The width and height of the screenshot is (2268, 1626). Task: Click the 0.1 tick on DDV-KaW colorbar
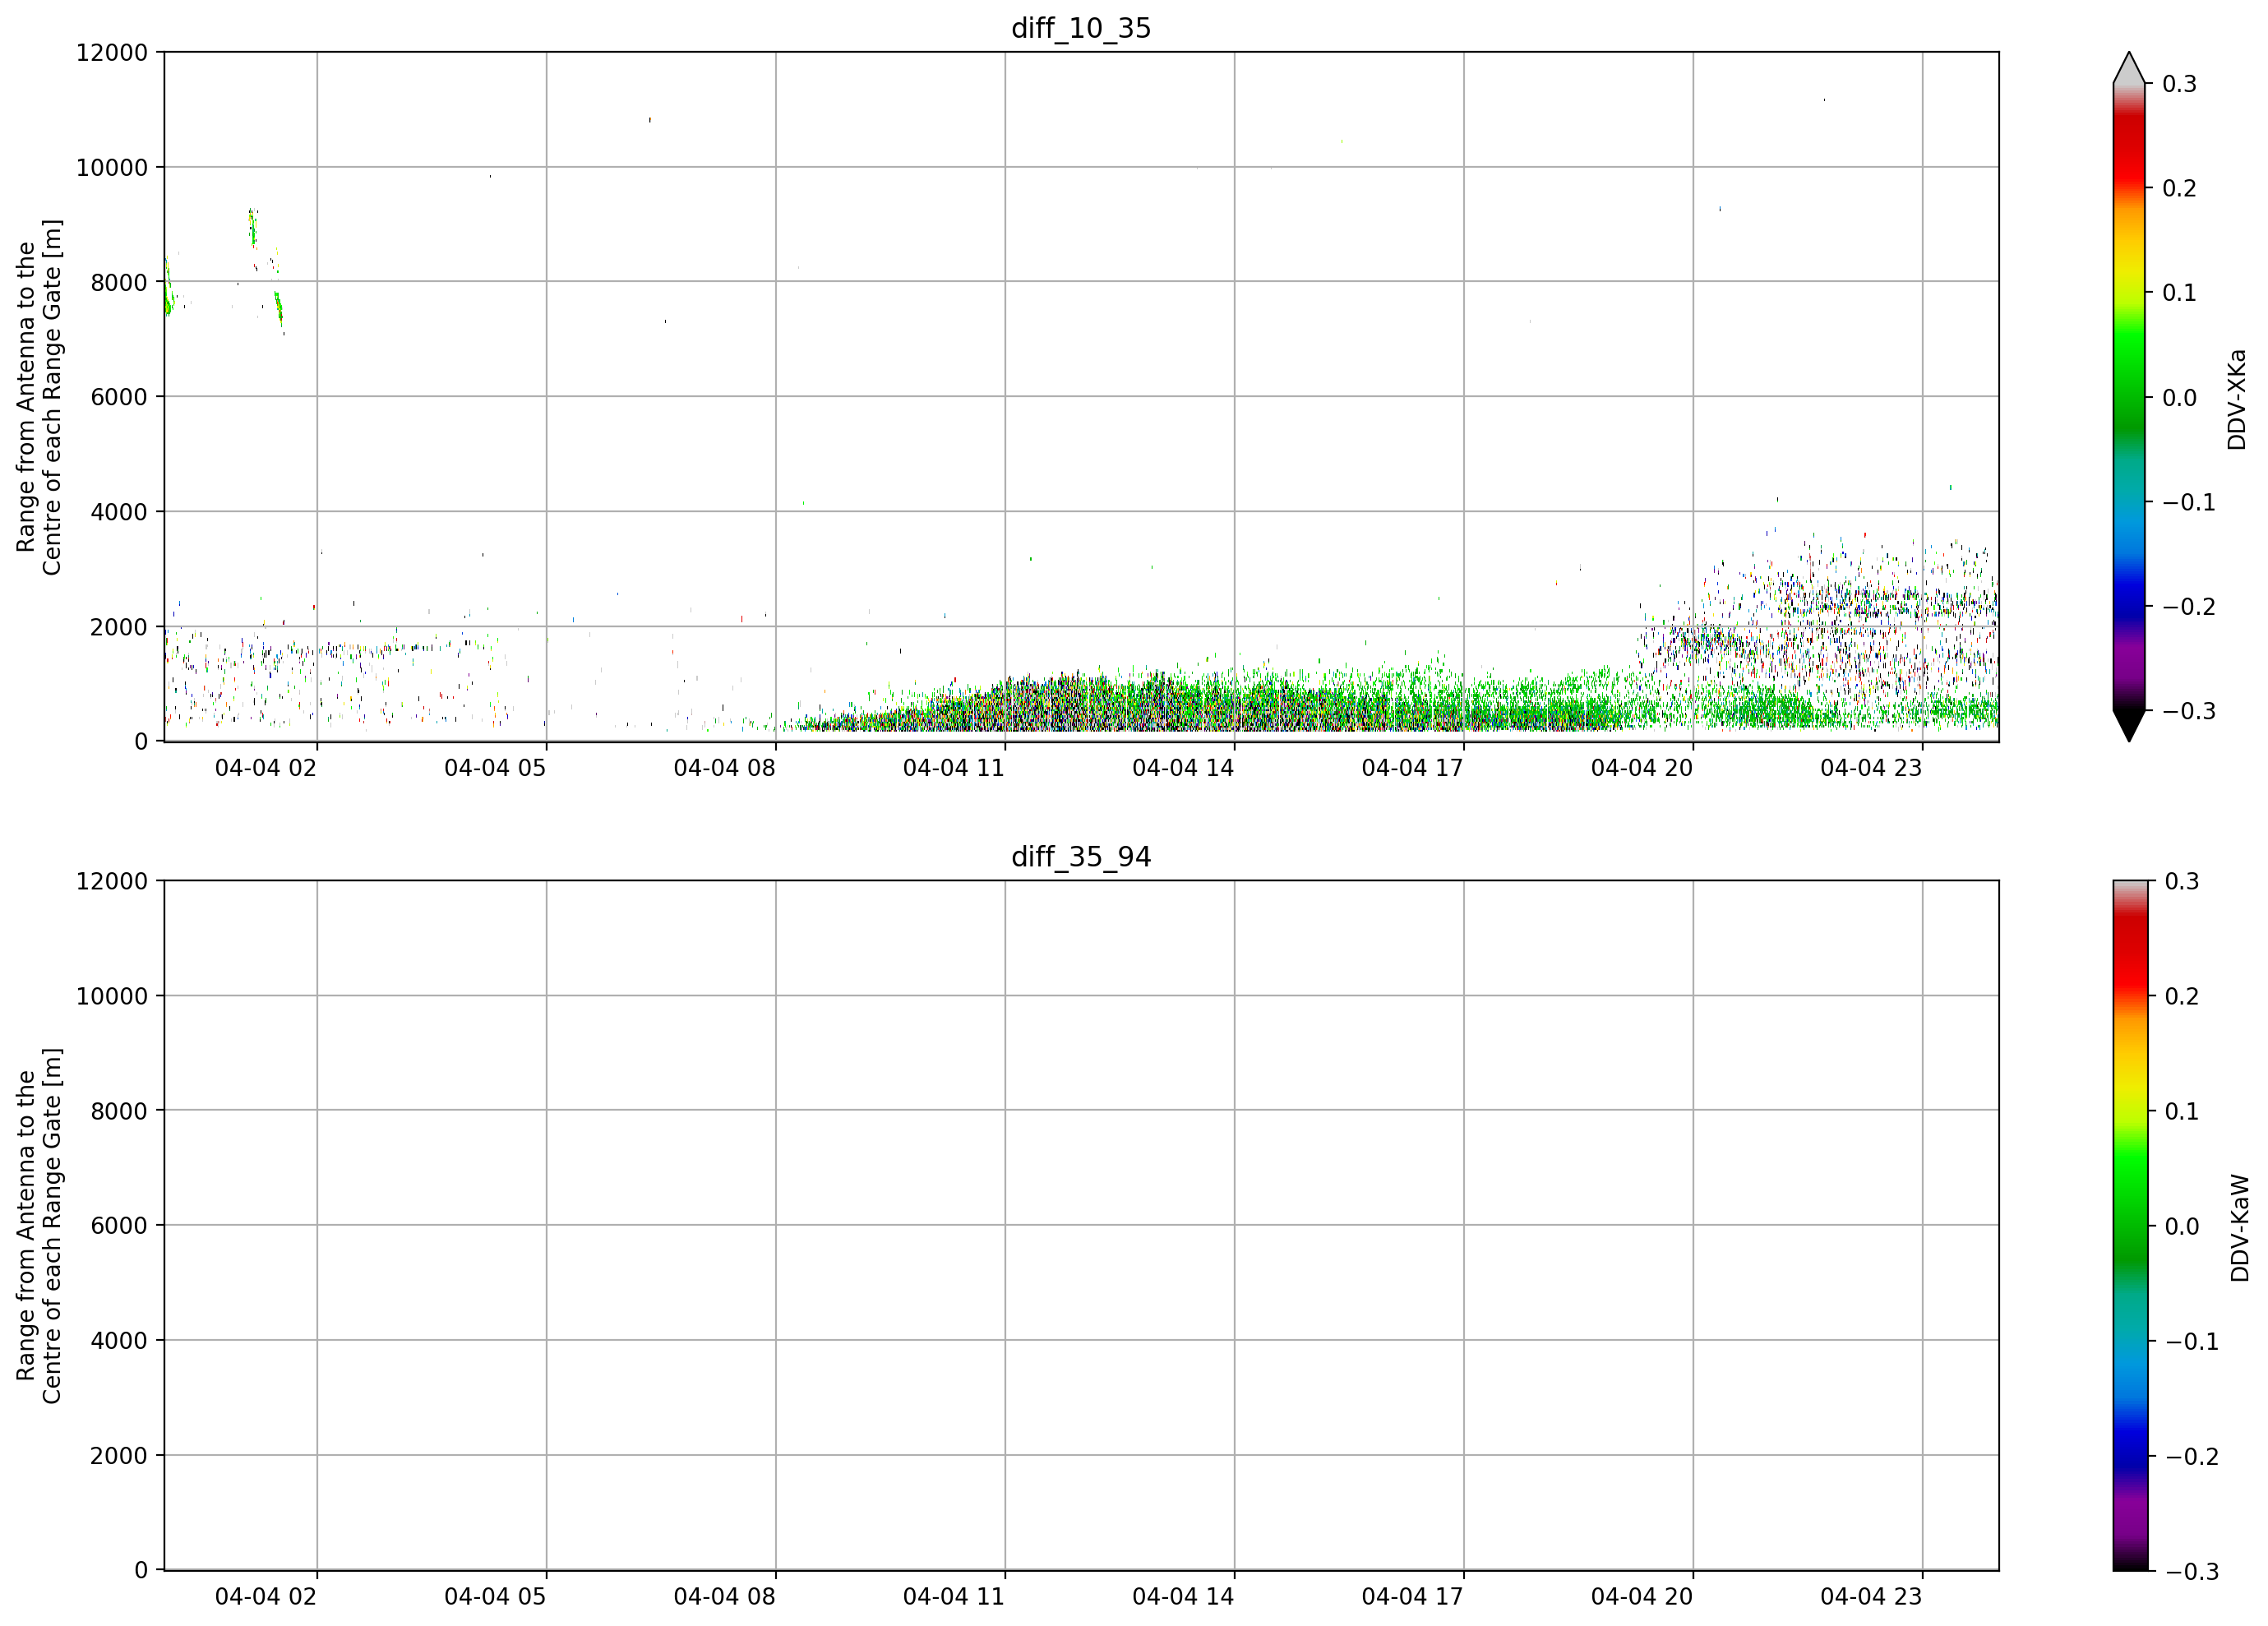2181,1111
